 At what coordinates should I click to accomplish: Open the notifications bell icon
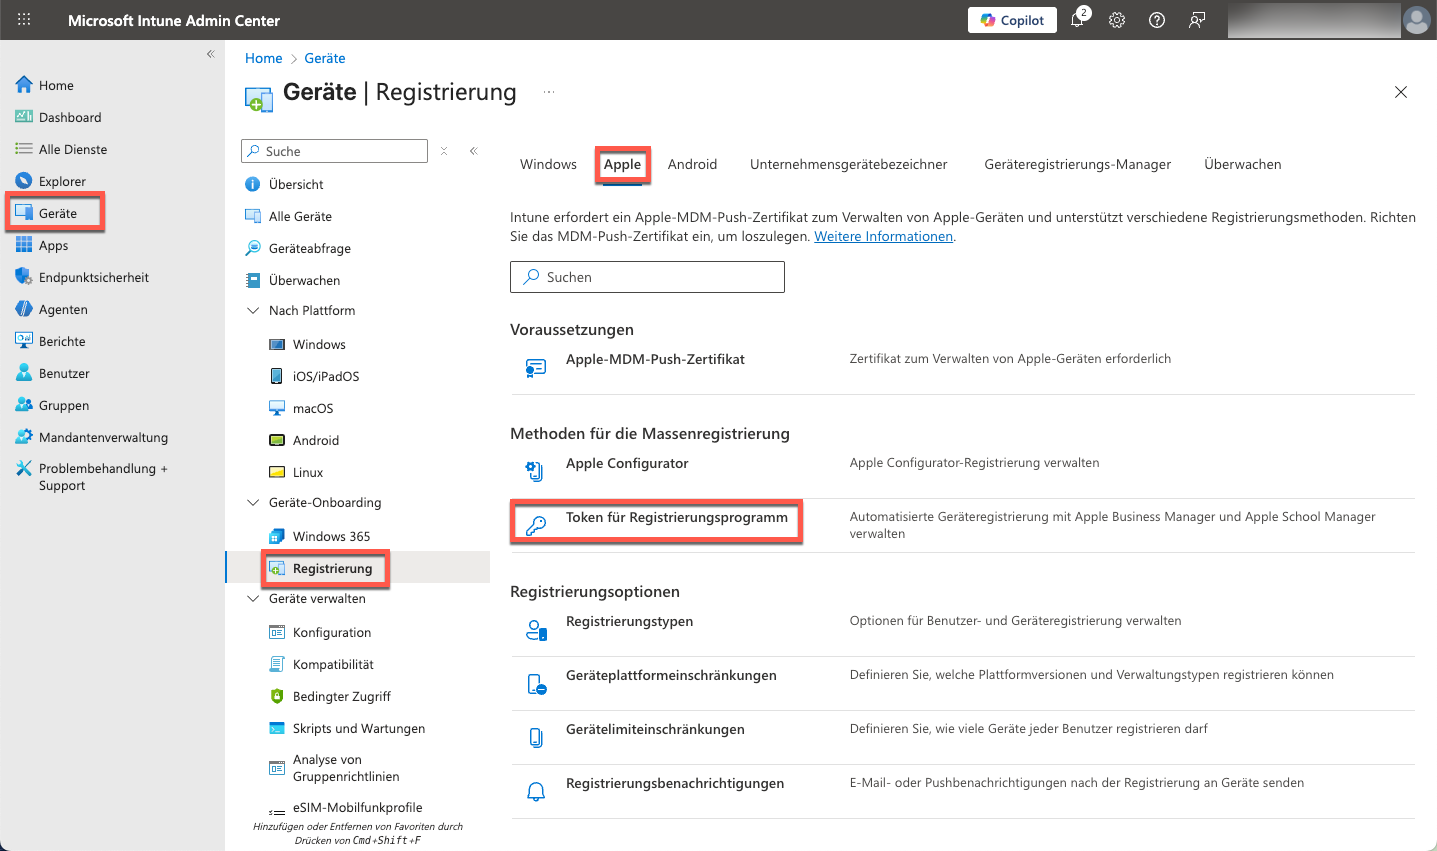1077,20
